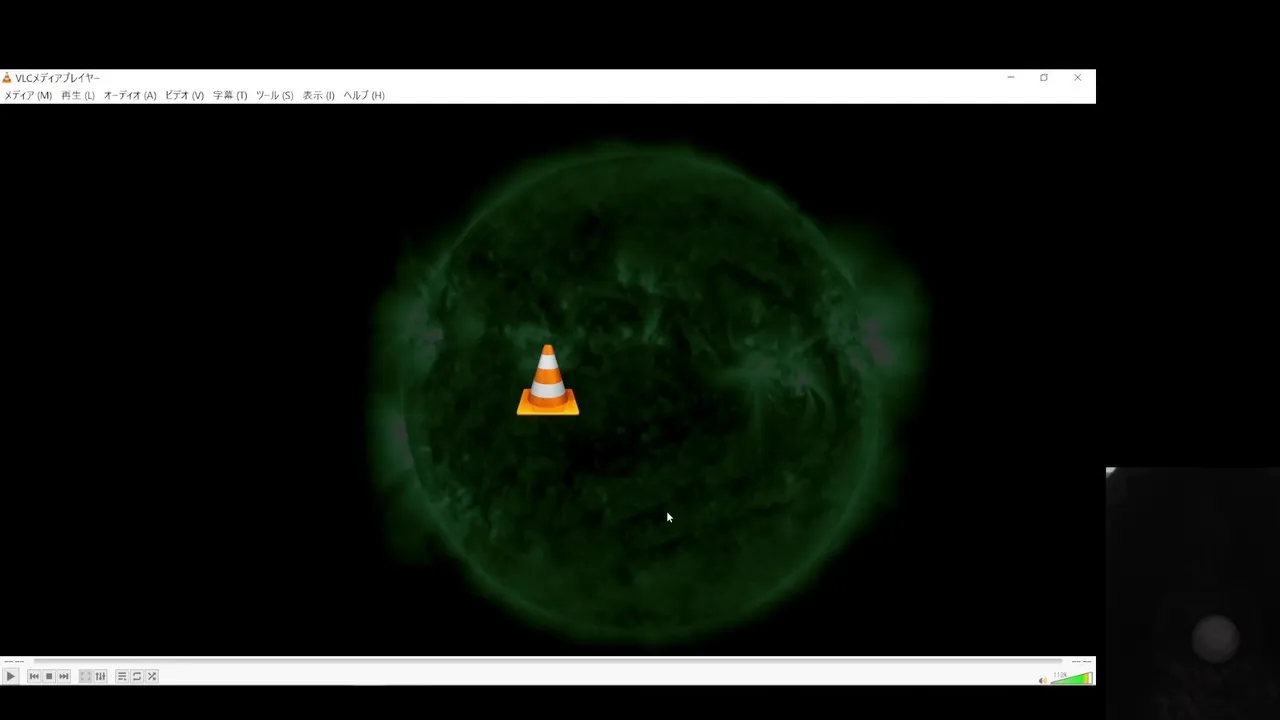
Task: Click the VLC cone icon in title bar
Action: pyautogui.click(x=7, y=77)
